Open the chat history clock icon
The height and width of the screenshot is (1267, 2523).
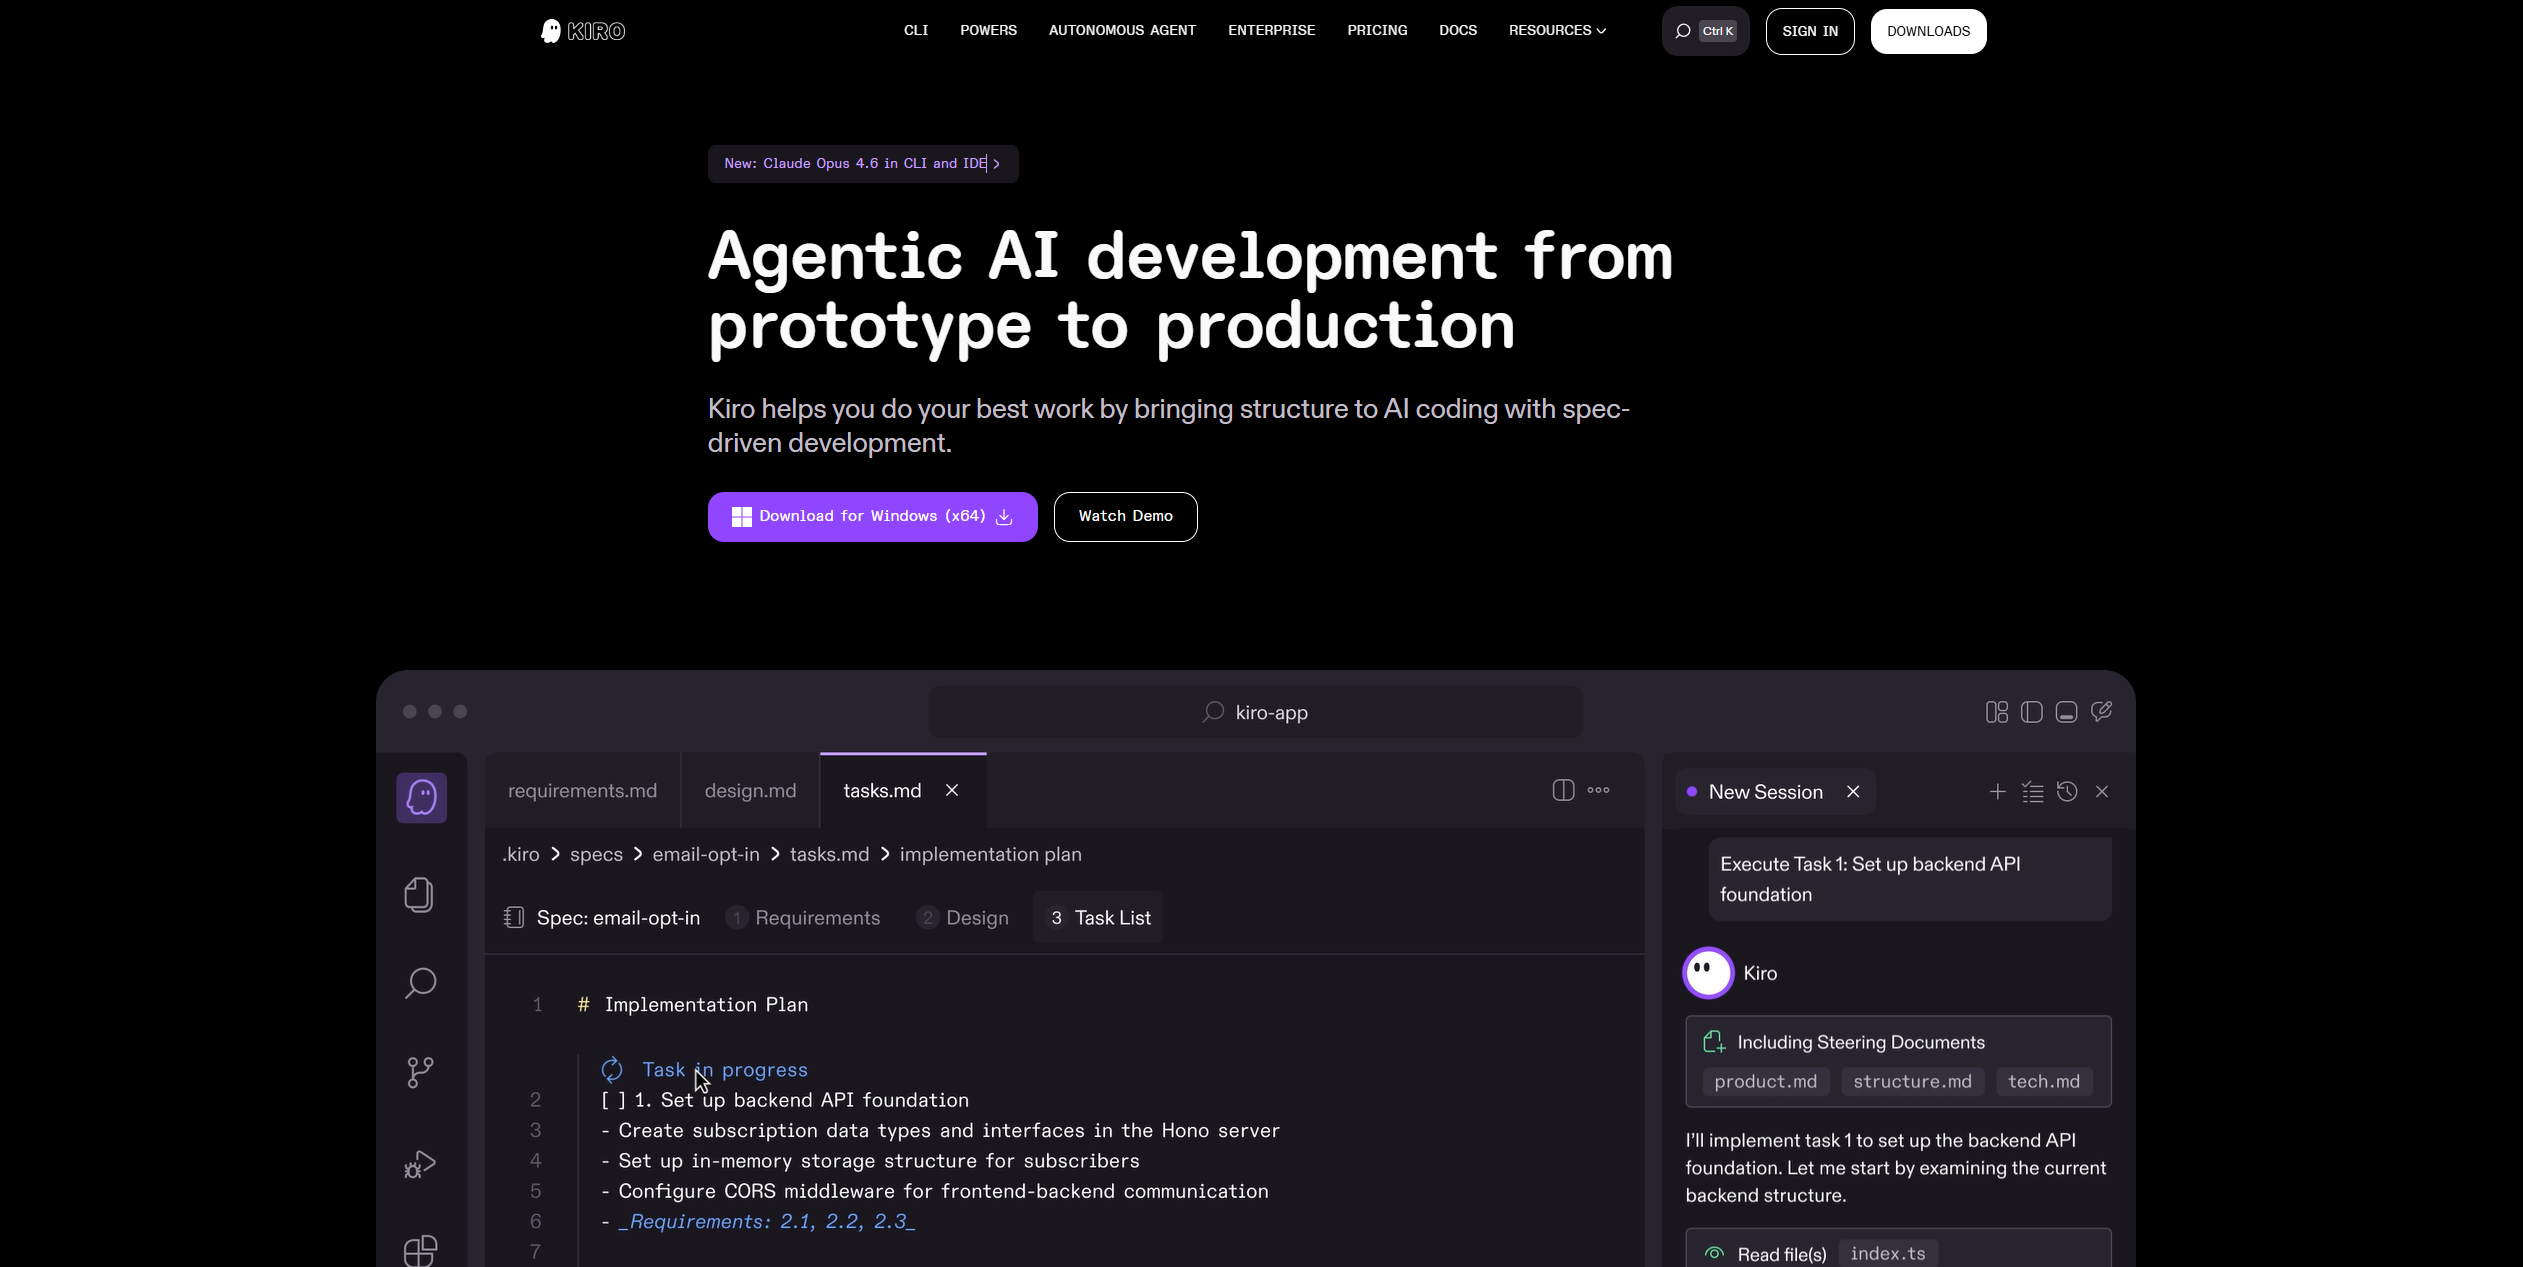point(2067,792)
